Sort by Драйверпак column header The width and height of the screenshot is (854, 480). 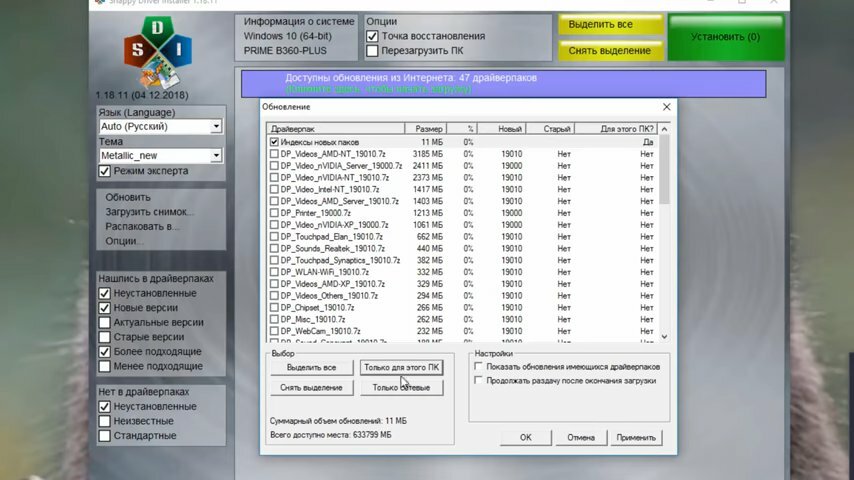tap(336, 129)
